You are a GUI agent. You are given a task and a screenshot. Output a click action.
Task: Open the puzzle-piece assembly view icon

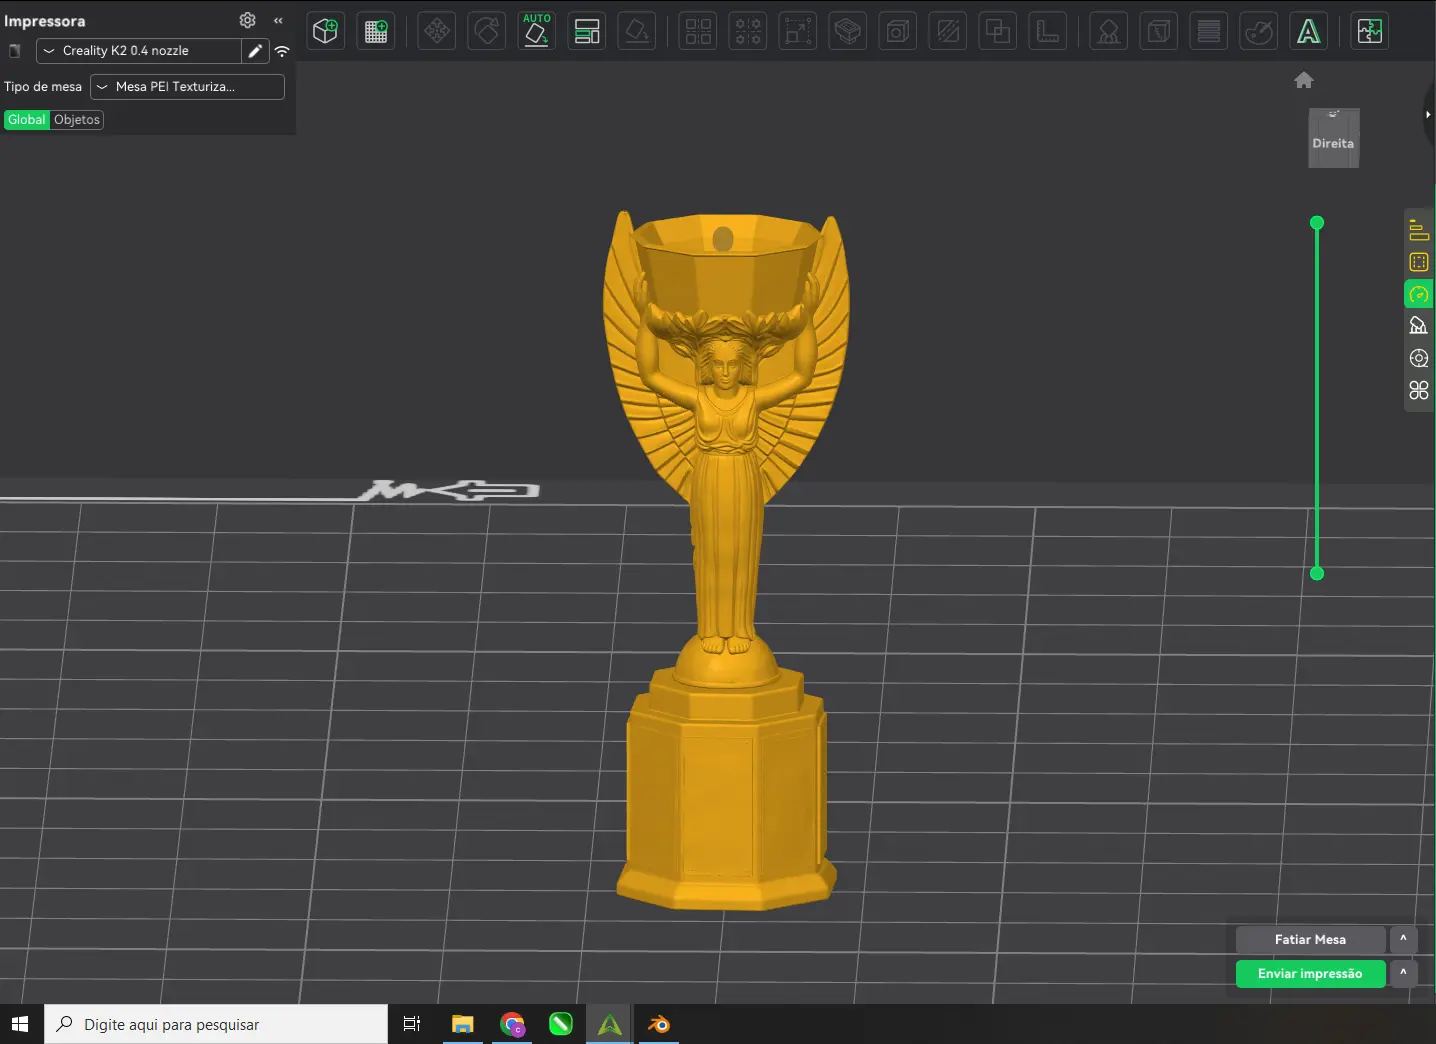[x=1369, y=31]
